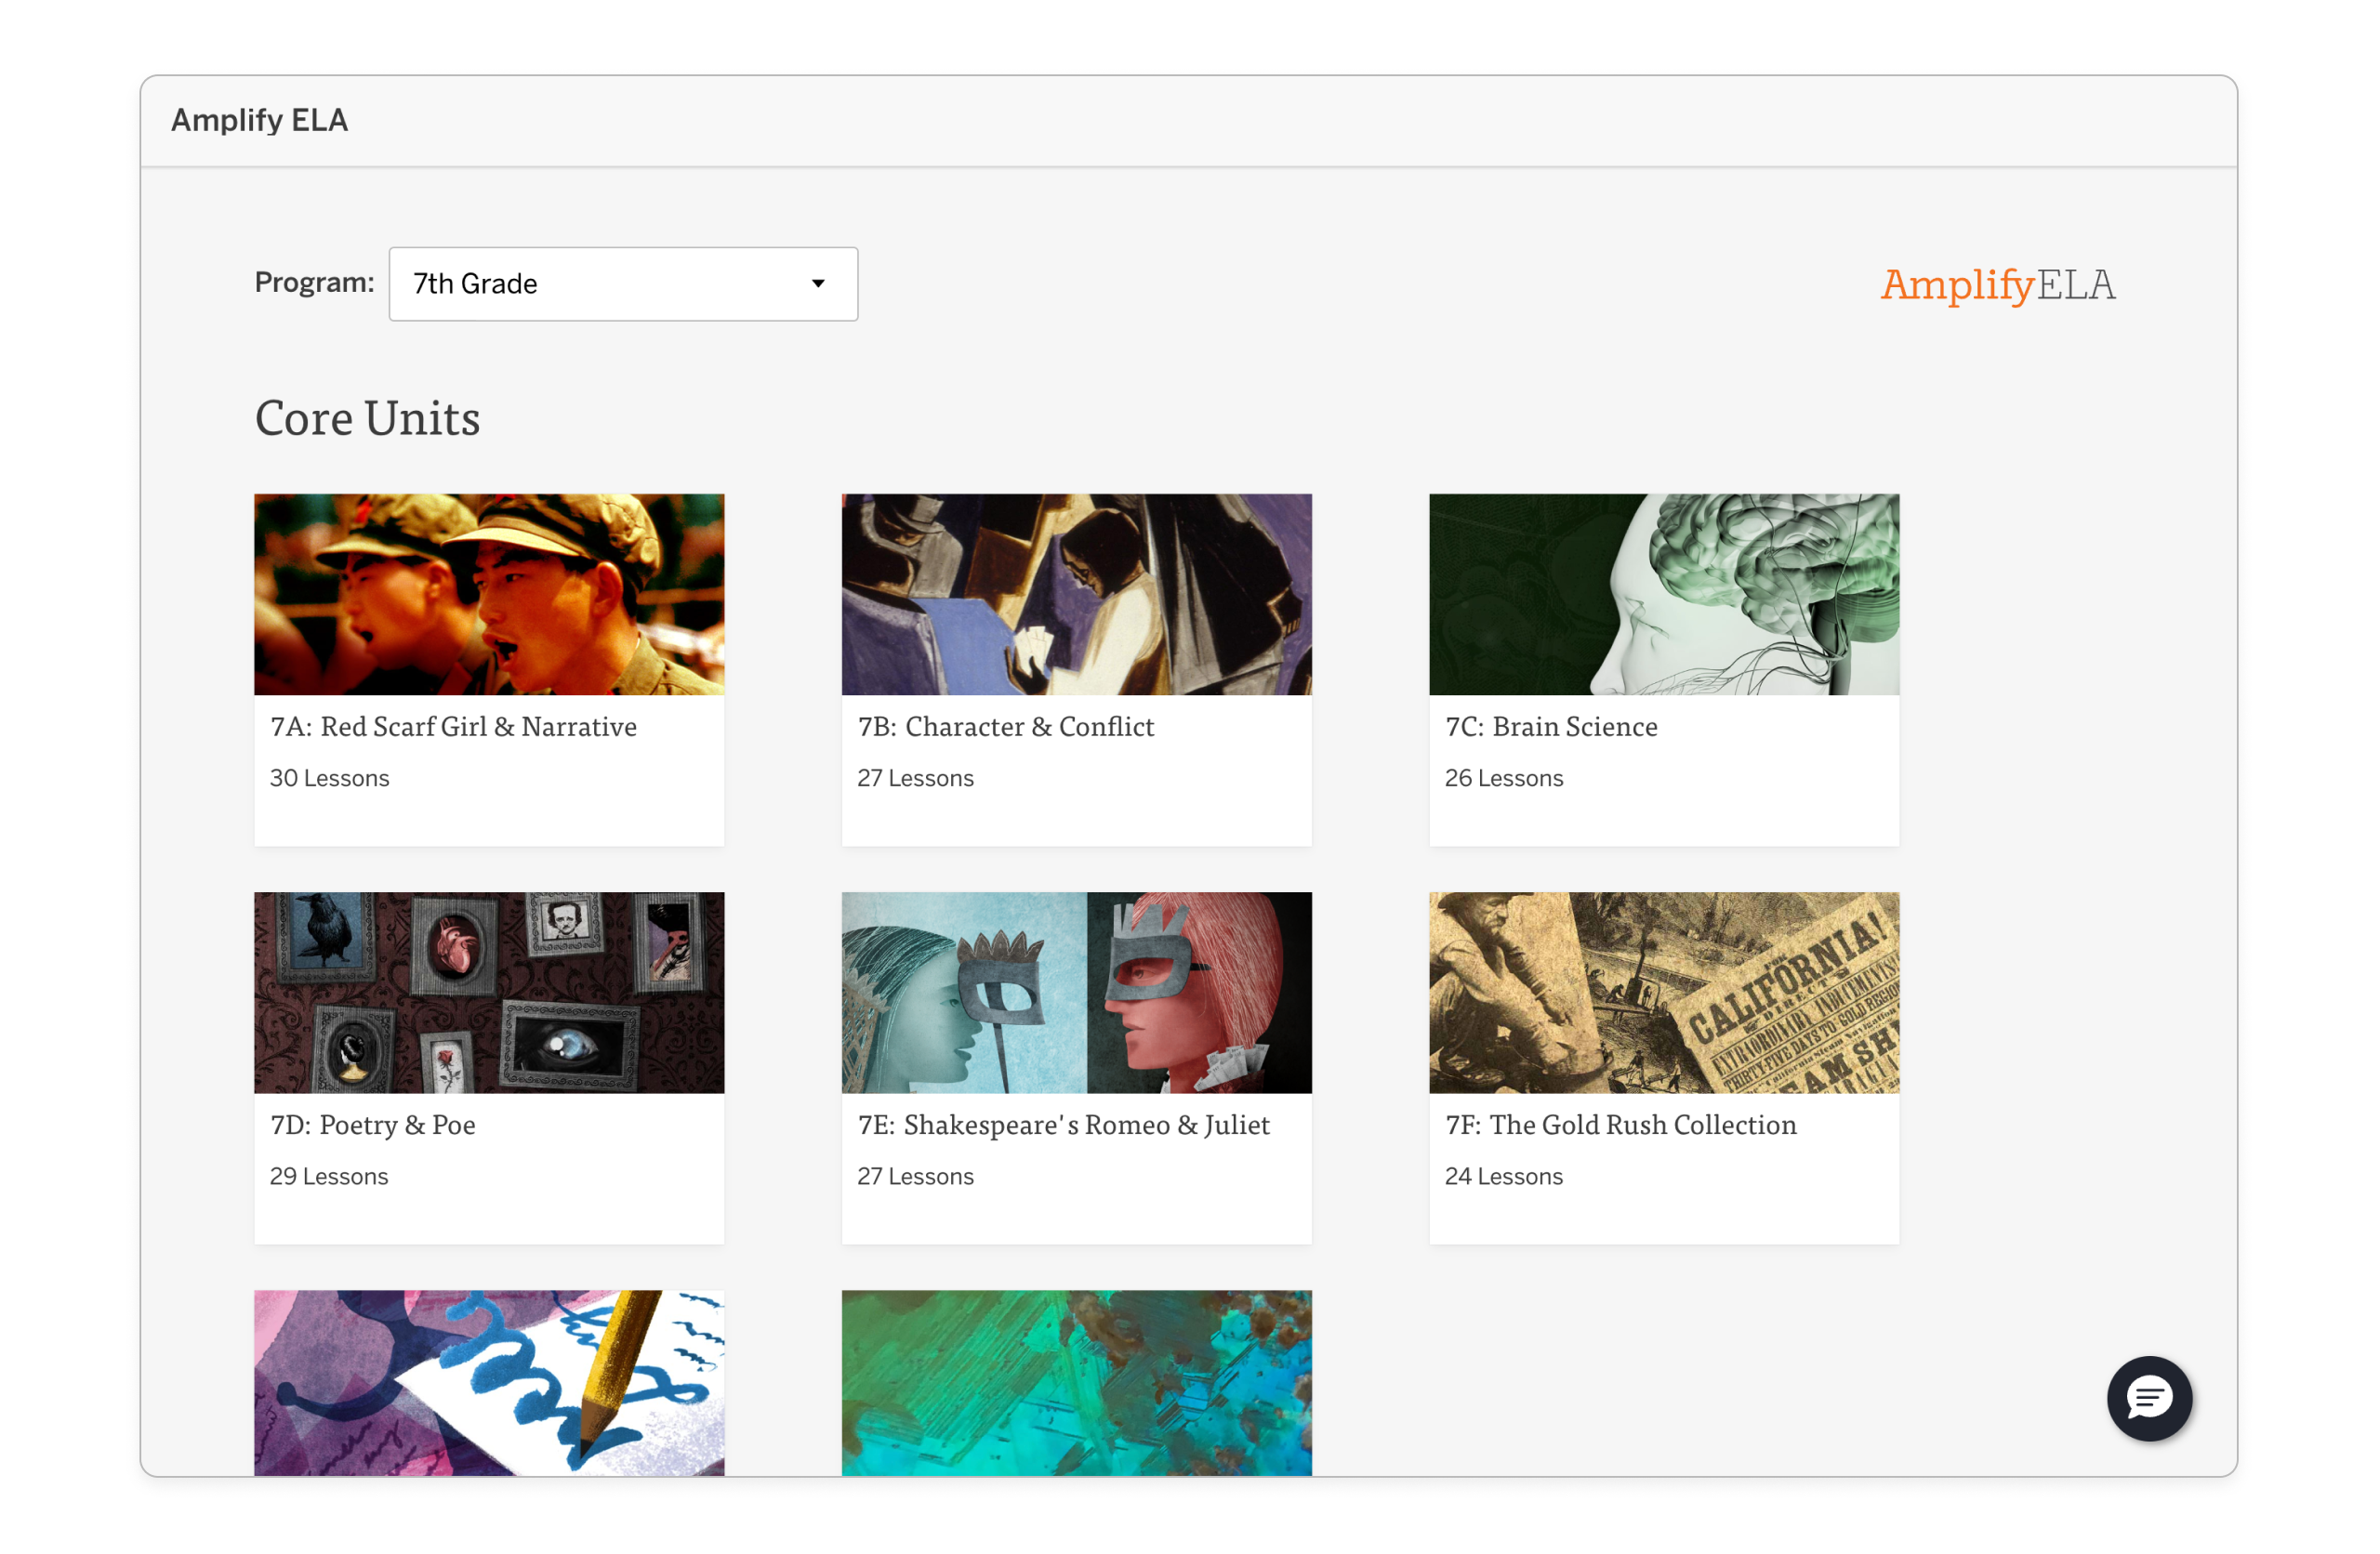
Task: Open unit 7A: Red Scarf Girl & Narrative
Action: [x=453, y=727]
